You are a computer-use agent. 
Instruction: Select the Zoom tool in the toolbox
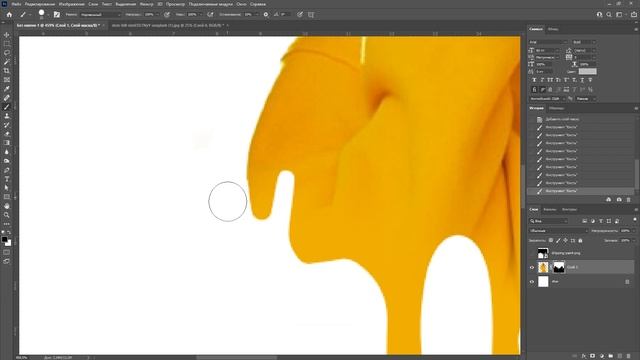click(x=7, y=215)
